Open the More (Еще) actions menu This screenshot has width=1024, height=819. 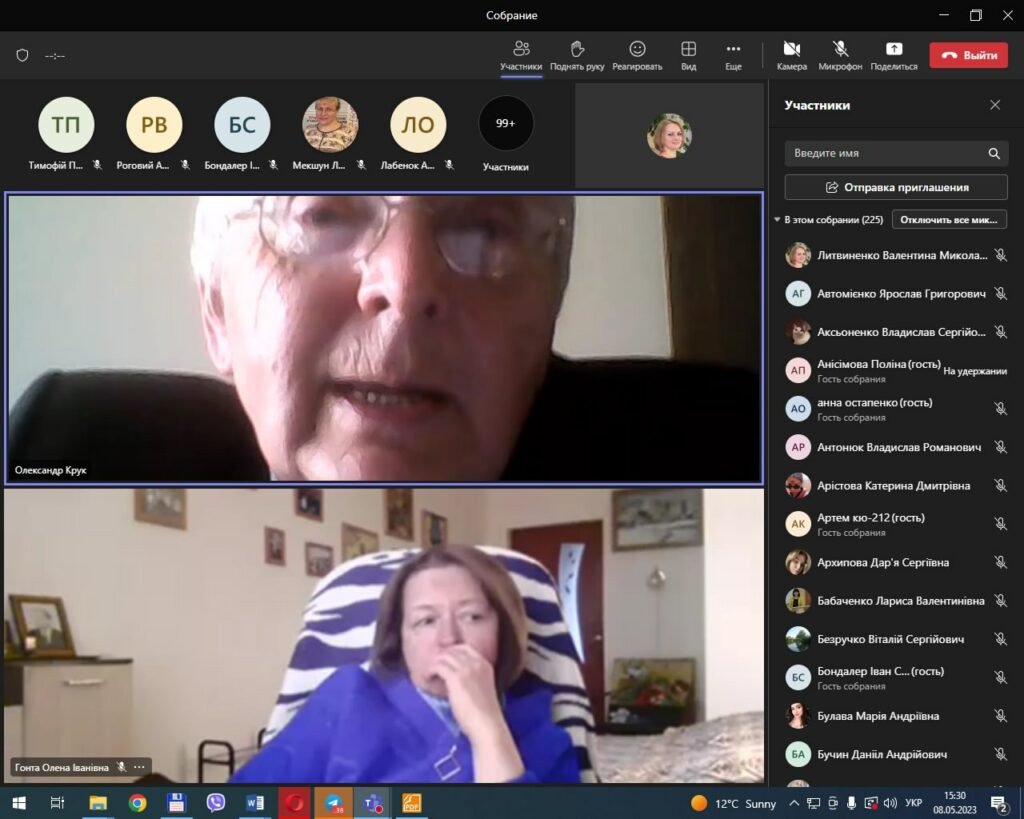(733, 55)
